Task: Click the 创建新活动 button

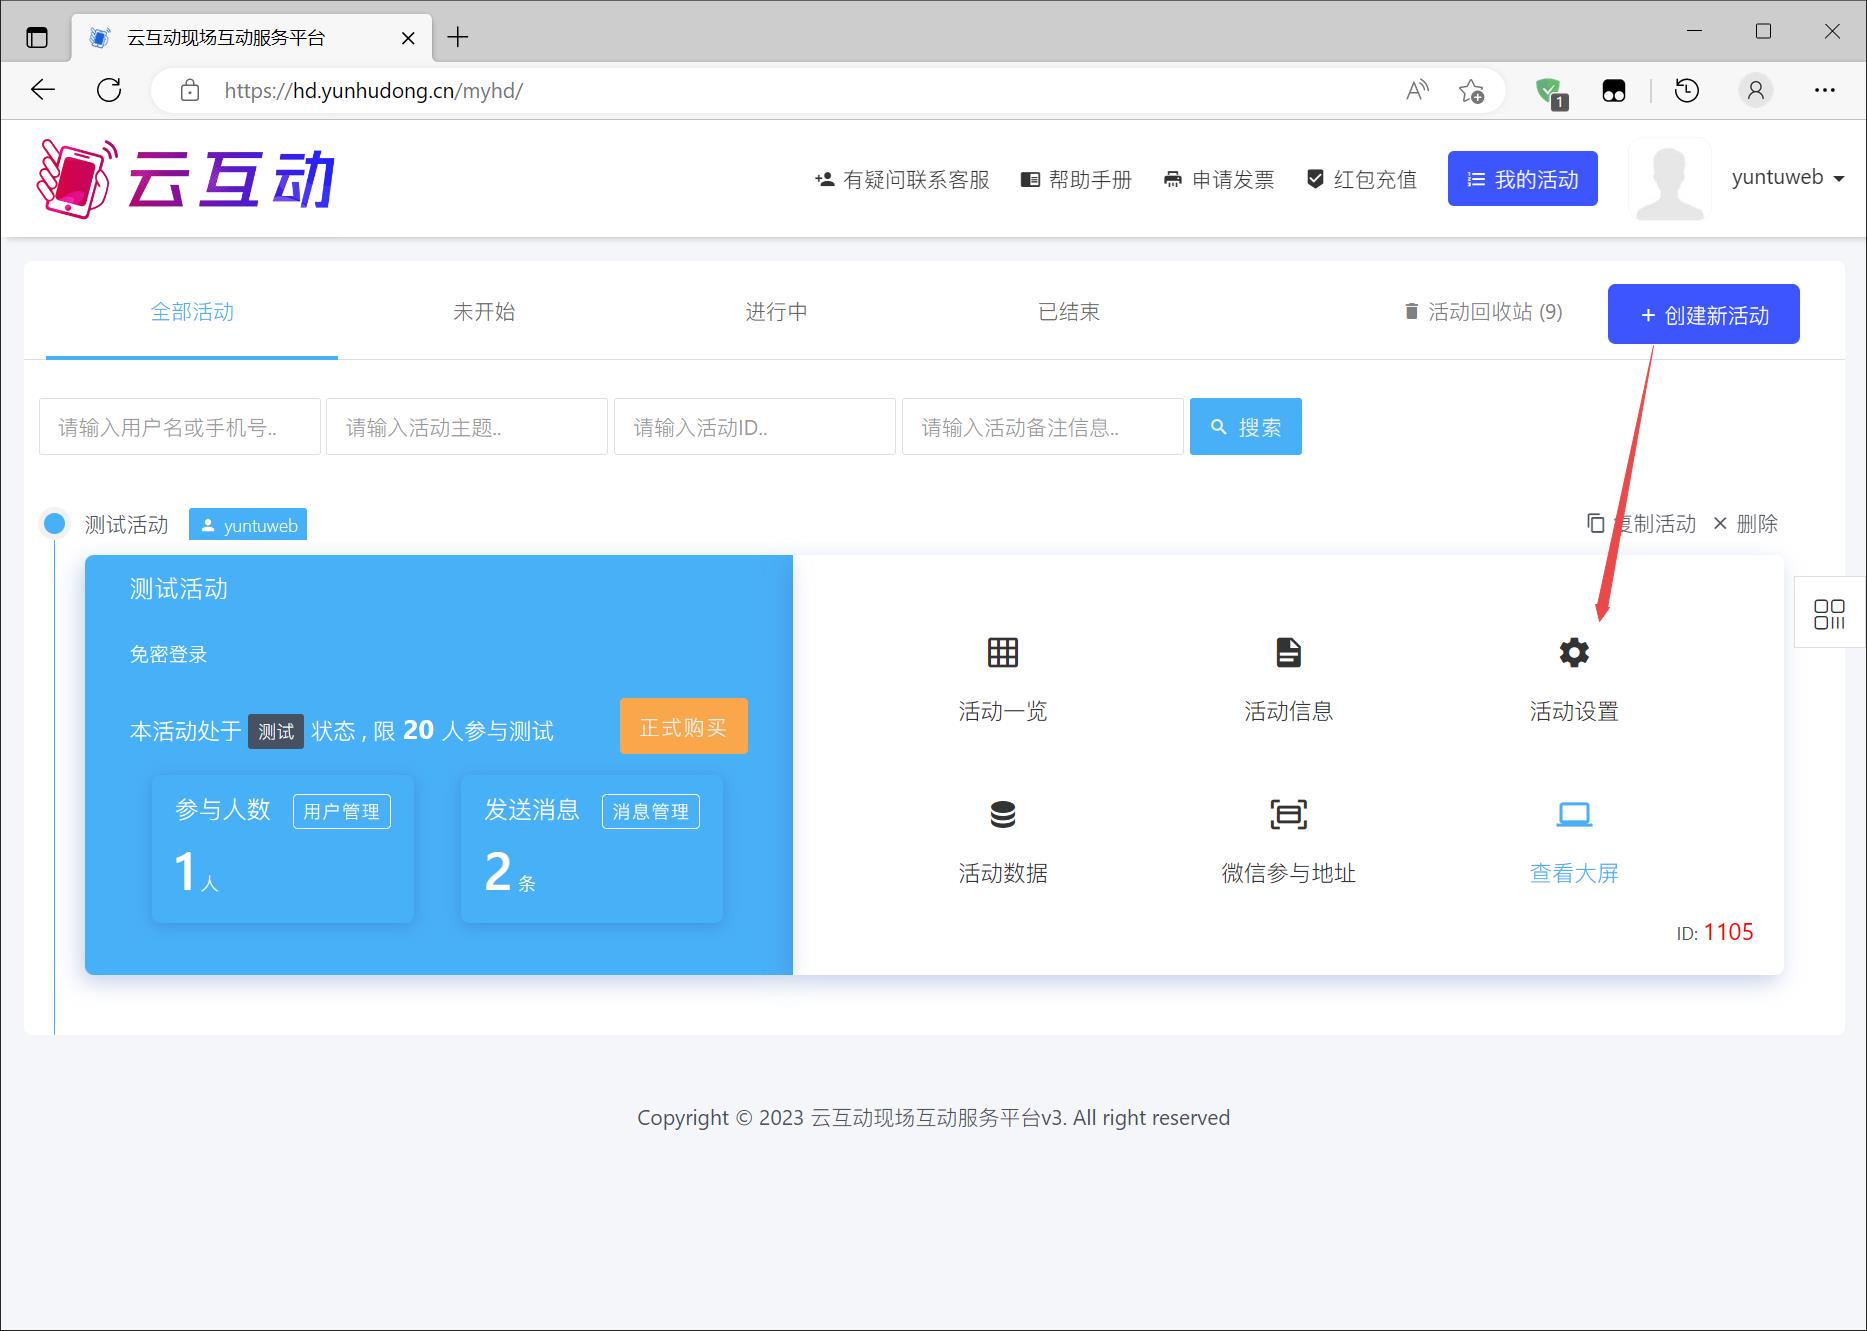Action: 1703,315
